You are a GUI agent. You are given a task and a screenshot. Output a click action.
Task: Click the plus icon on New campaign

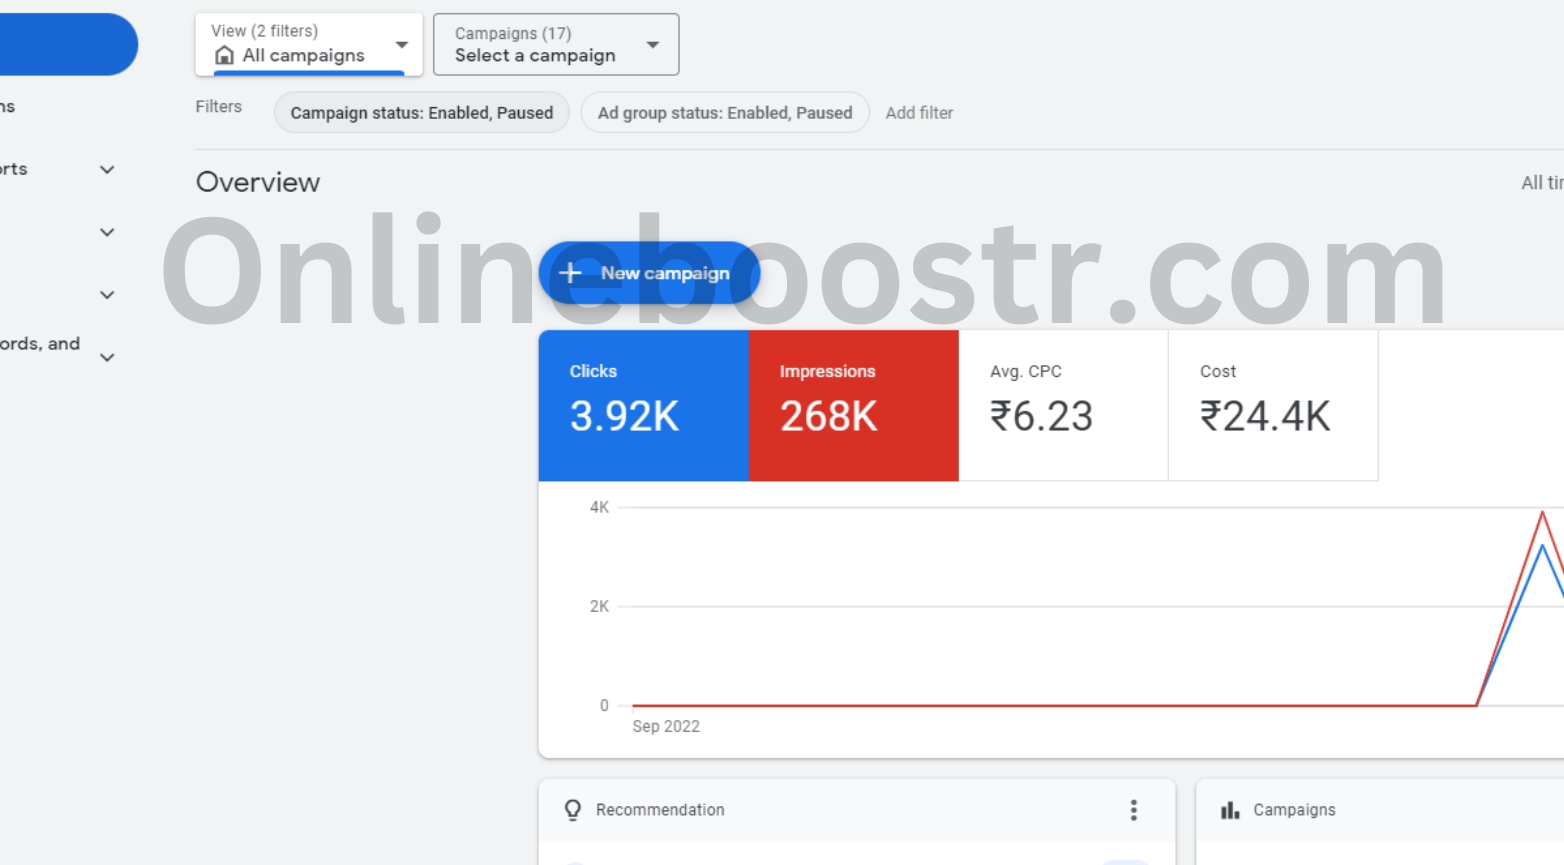tap(570, 273)
